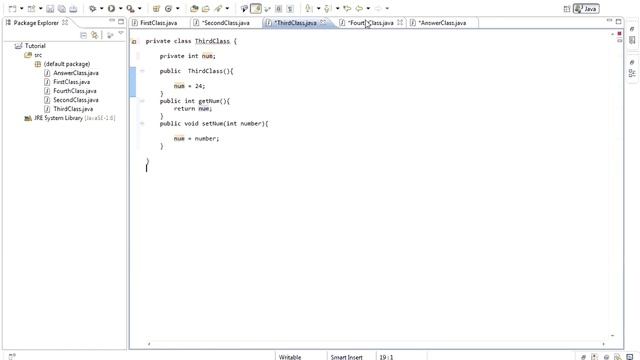Minimize the Package Explorer view
Image resolution: width=640 pixels, height=360 pixels.
112,20
